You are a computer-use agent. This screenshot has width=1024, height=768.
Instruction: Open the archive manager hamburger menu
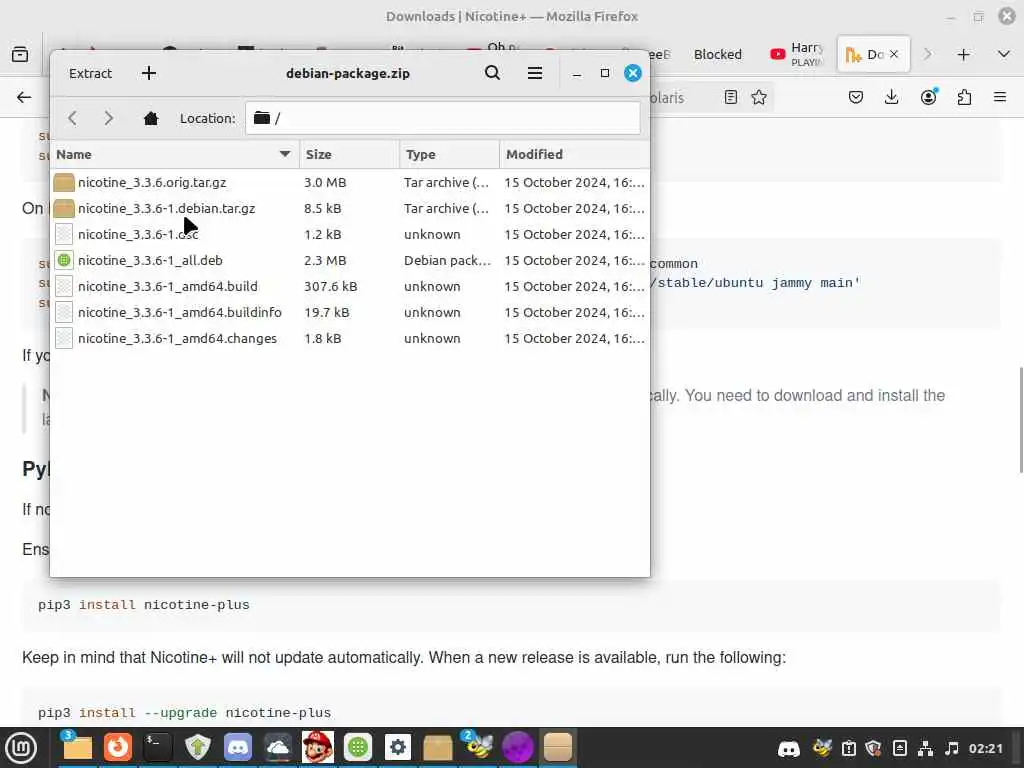(x=535, y=73)
